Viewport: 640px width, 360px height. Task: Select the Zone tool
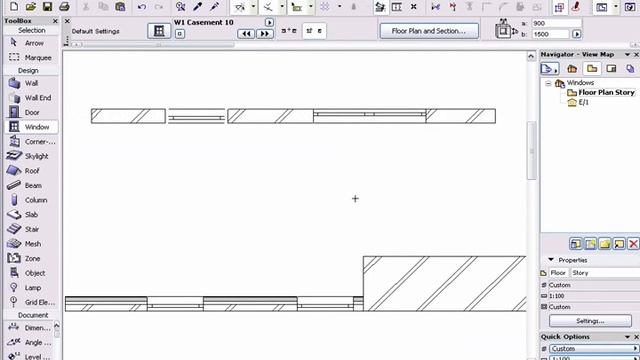click(31, 258)
